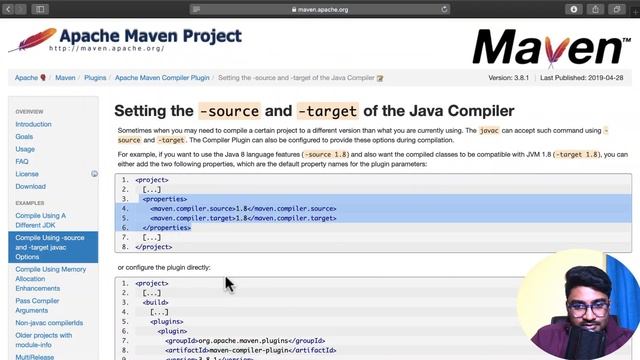Click the opening <properties> code line

(x=165, y=199)
